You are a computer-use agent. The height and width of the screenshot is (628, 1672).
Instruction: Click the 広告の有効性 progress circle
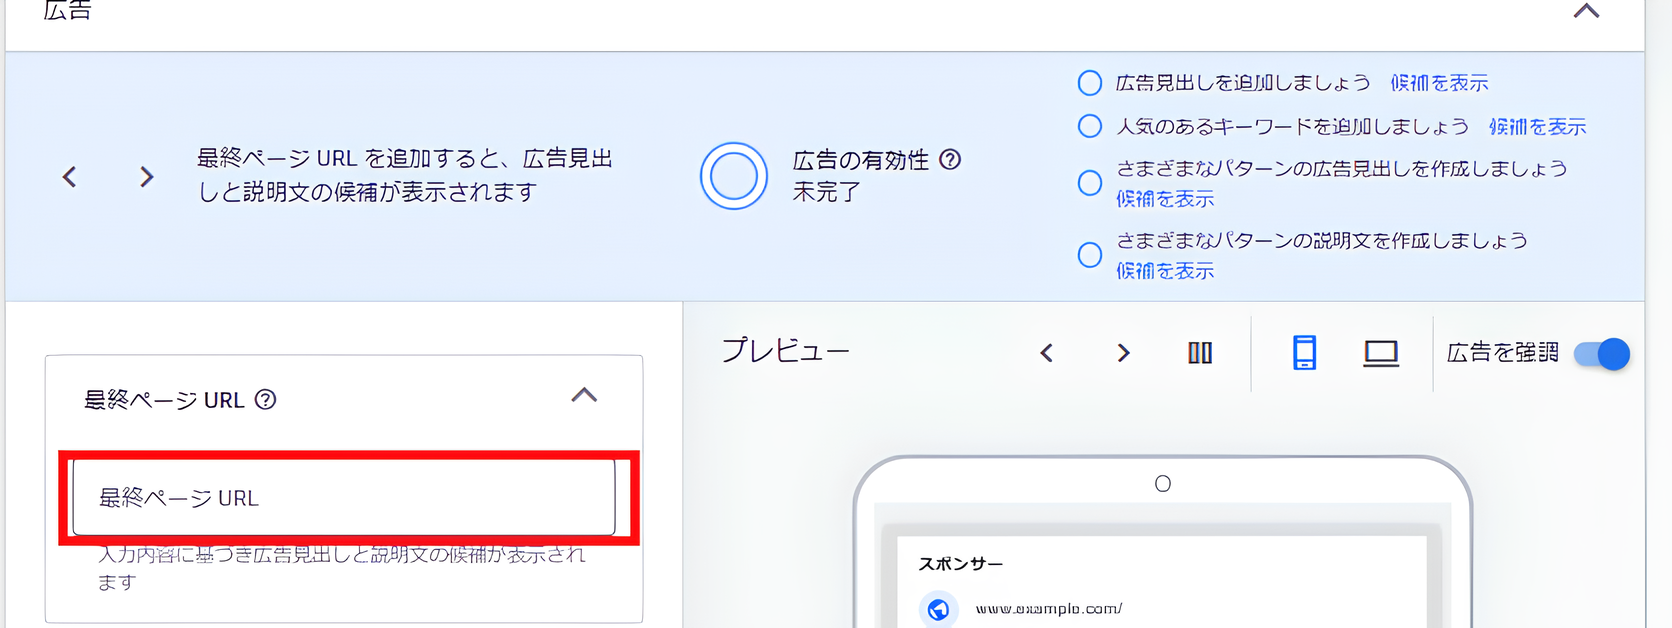pyautogui.click(x=734, y=176)
